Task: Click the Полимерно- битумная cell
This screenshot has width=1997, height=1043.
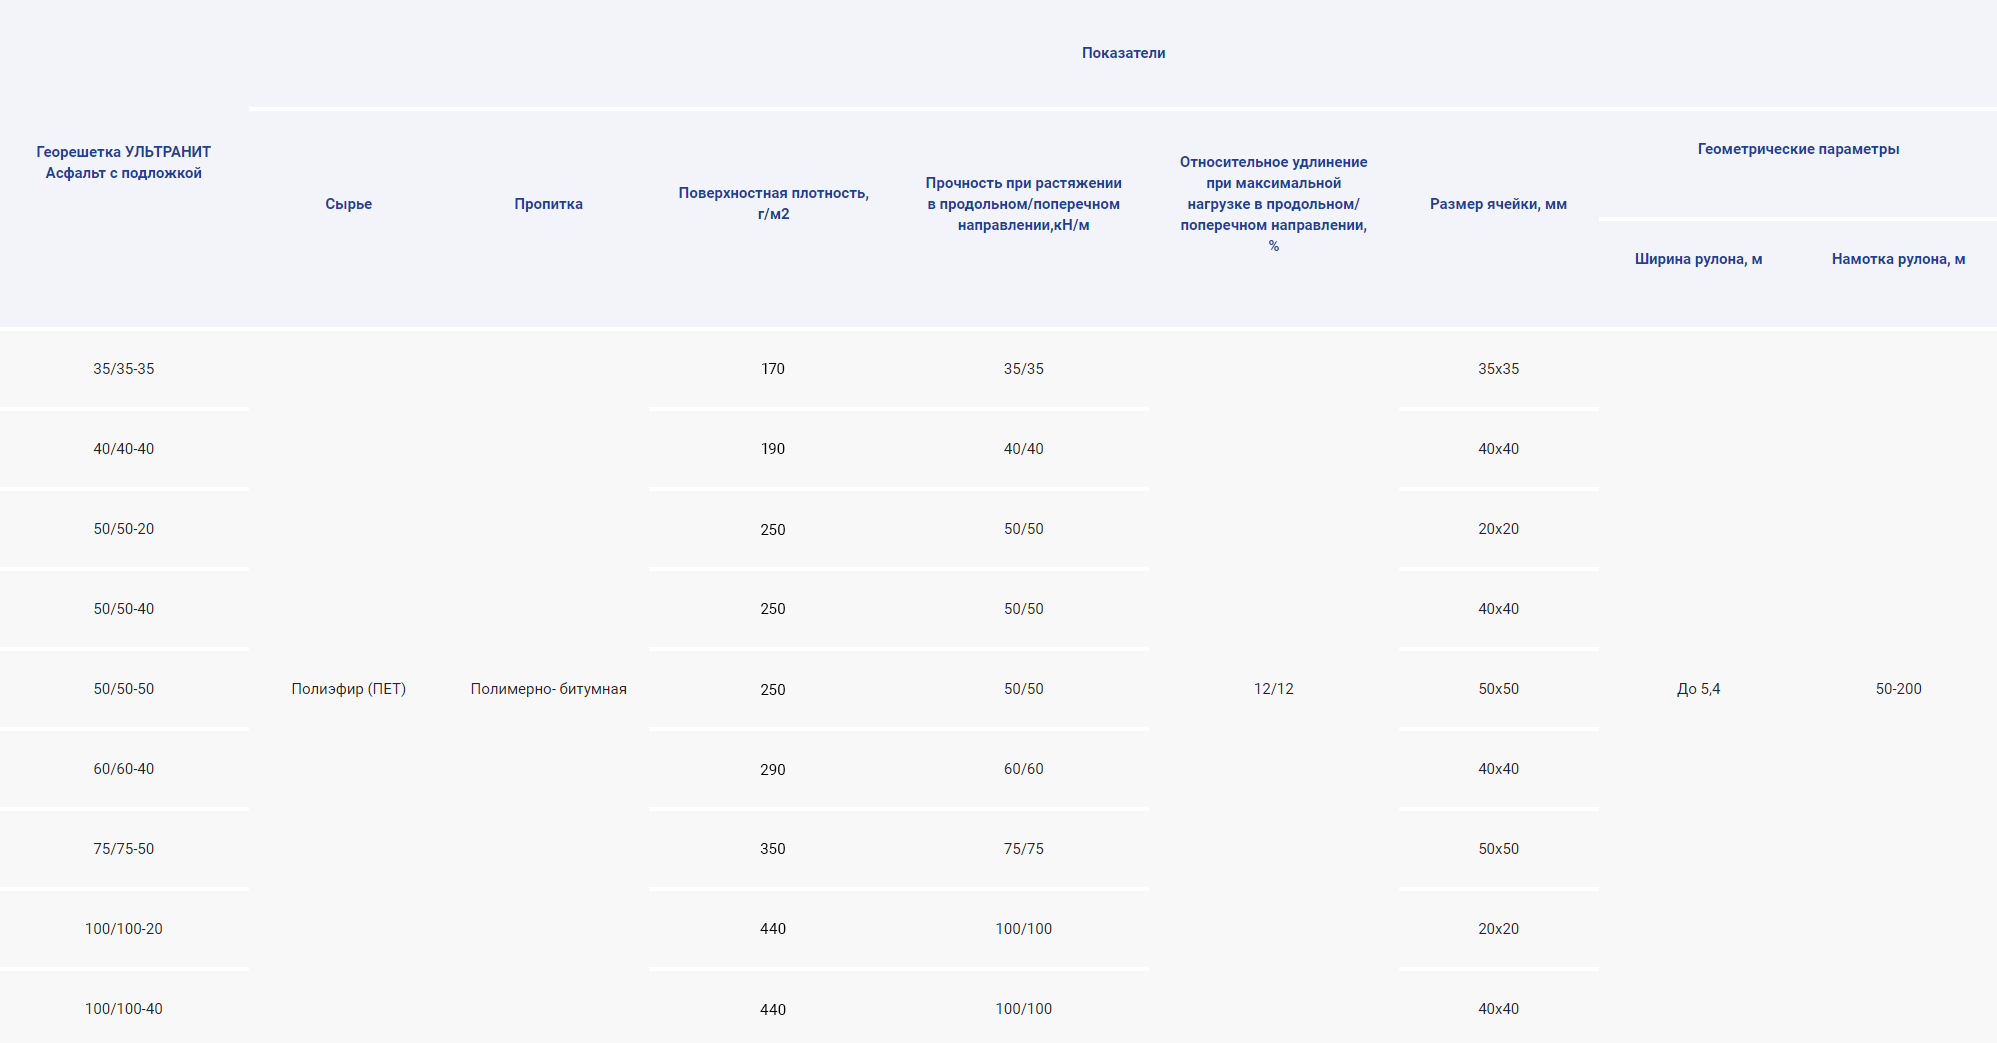Action: pos(548,689)
